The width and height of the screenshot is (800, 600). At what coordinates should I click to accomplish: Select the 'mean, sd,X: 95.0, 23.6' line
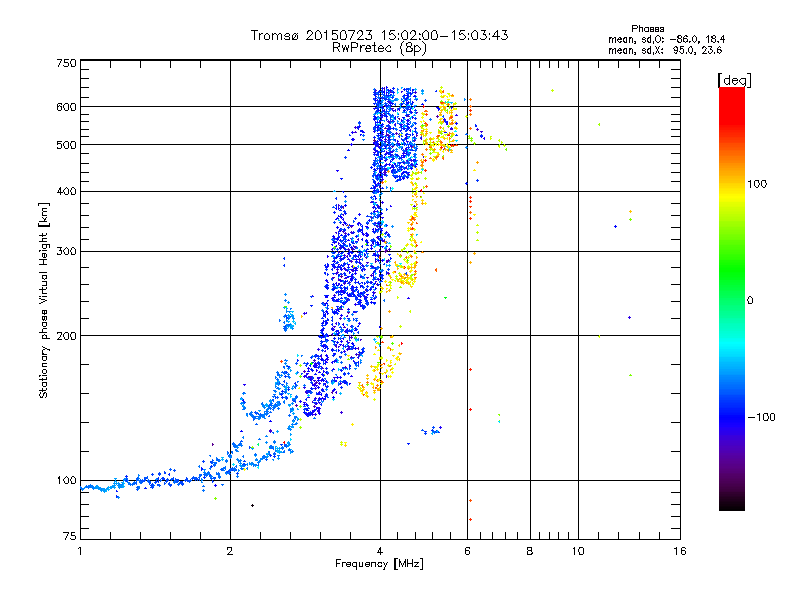click(x=665, y=50)
